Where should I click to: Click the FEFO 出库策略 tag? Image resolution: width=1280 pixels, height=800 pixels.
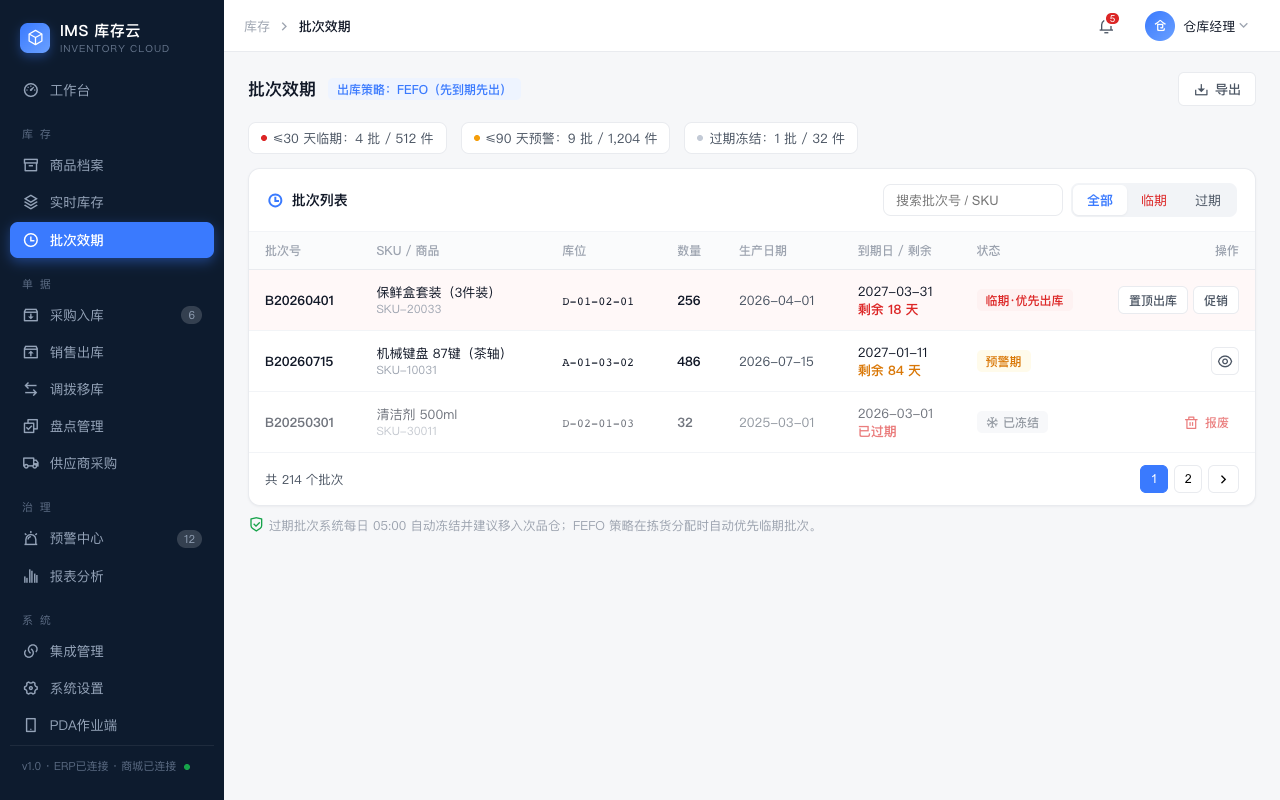pos(424,89)
